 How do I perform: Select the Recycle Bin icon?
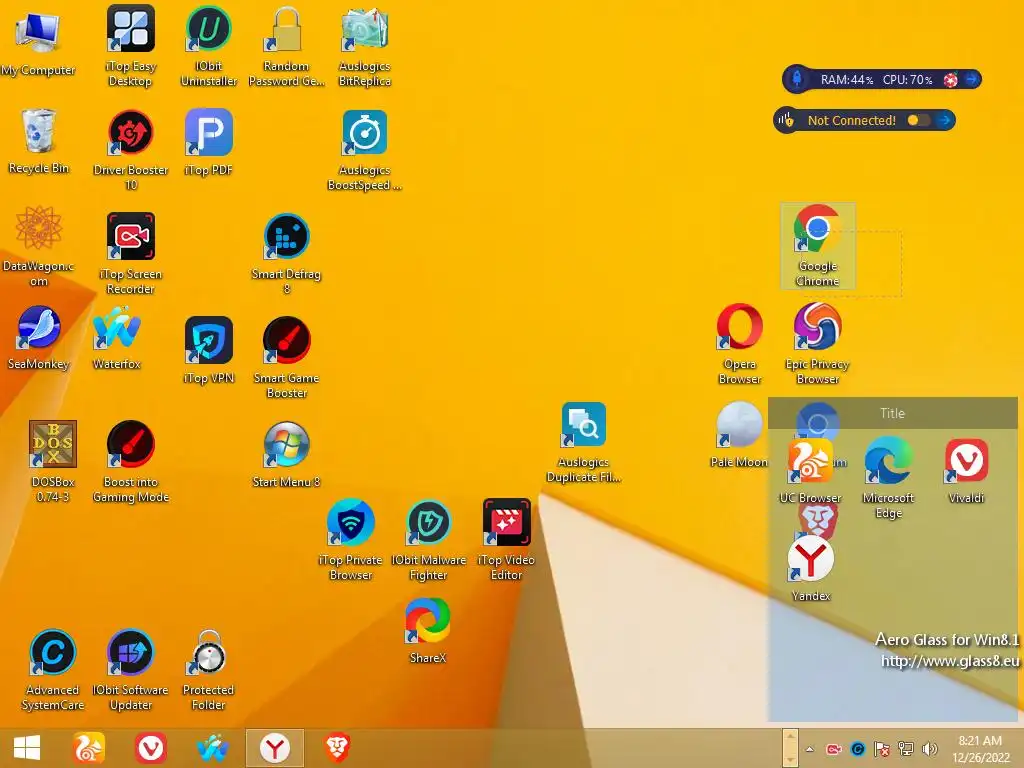(39, 141)
